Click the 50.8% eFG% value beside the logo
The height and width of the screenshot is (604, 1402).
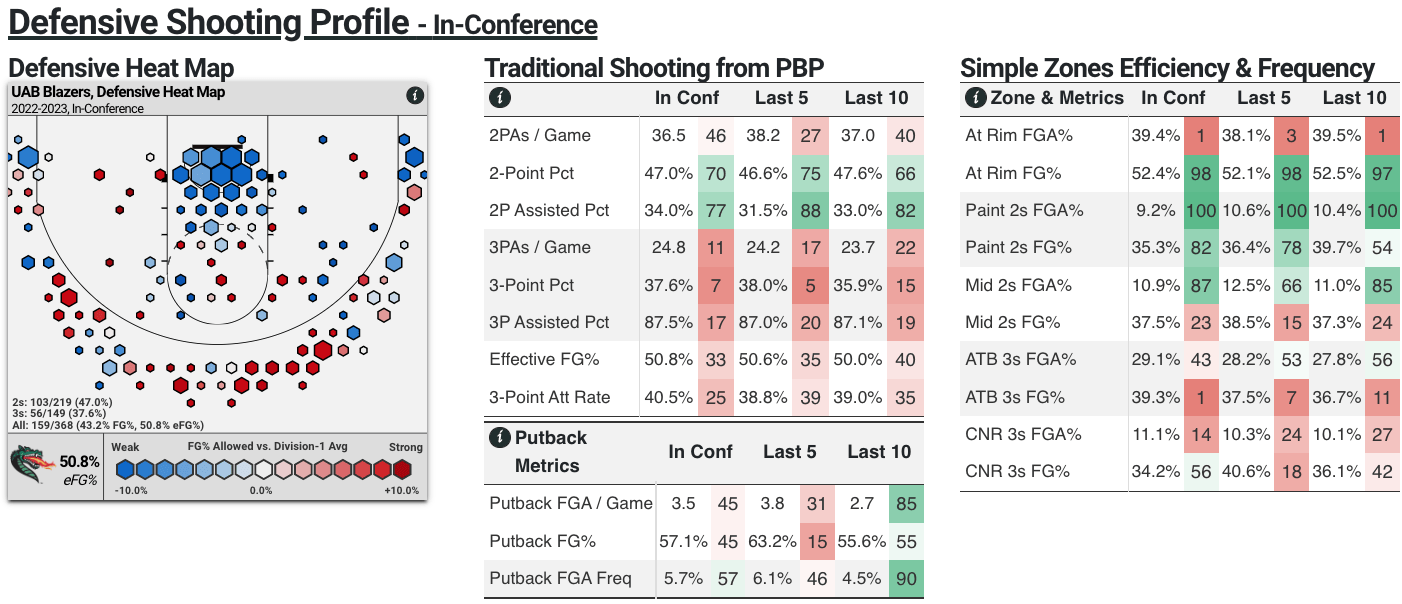[x=79, y=462]
